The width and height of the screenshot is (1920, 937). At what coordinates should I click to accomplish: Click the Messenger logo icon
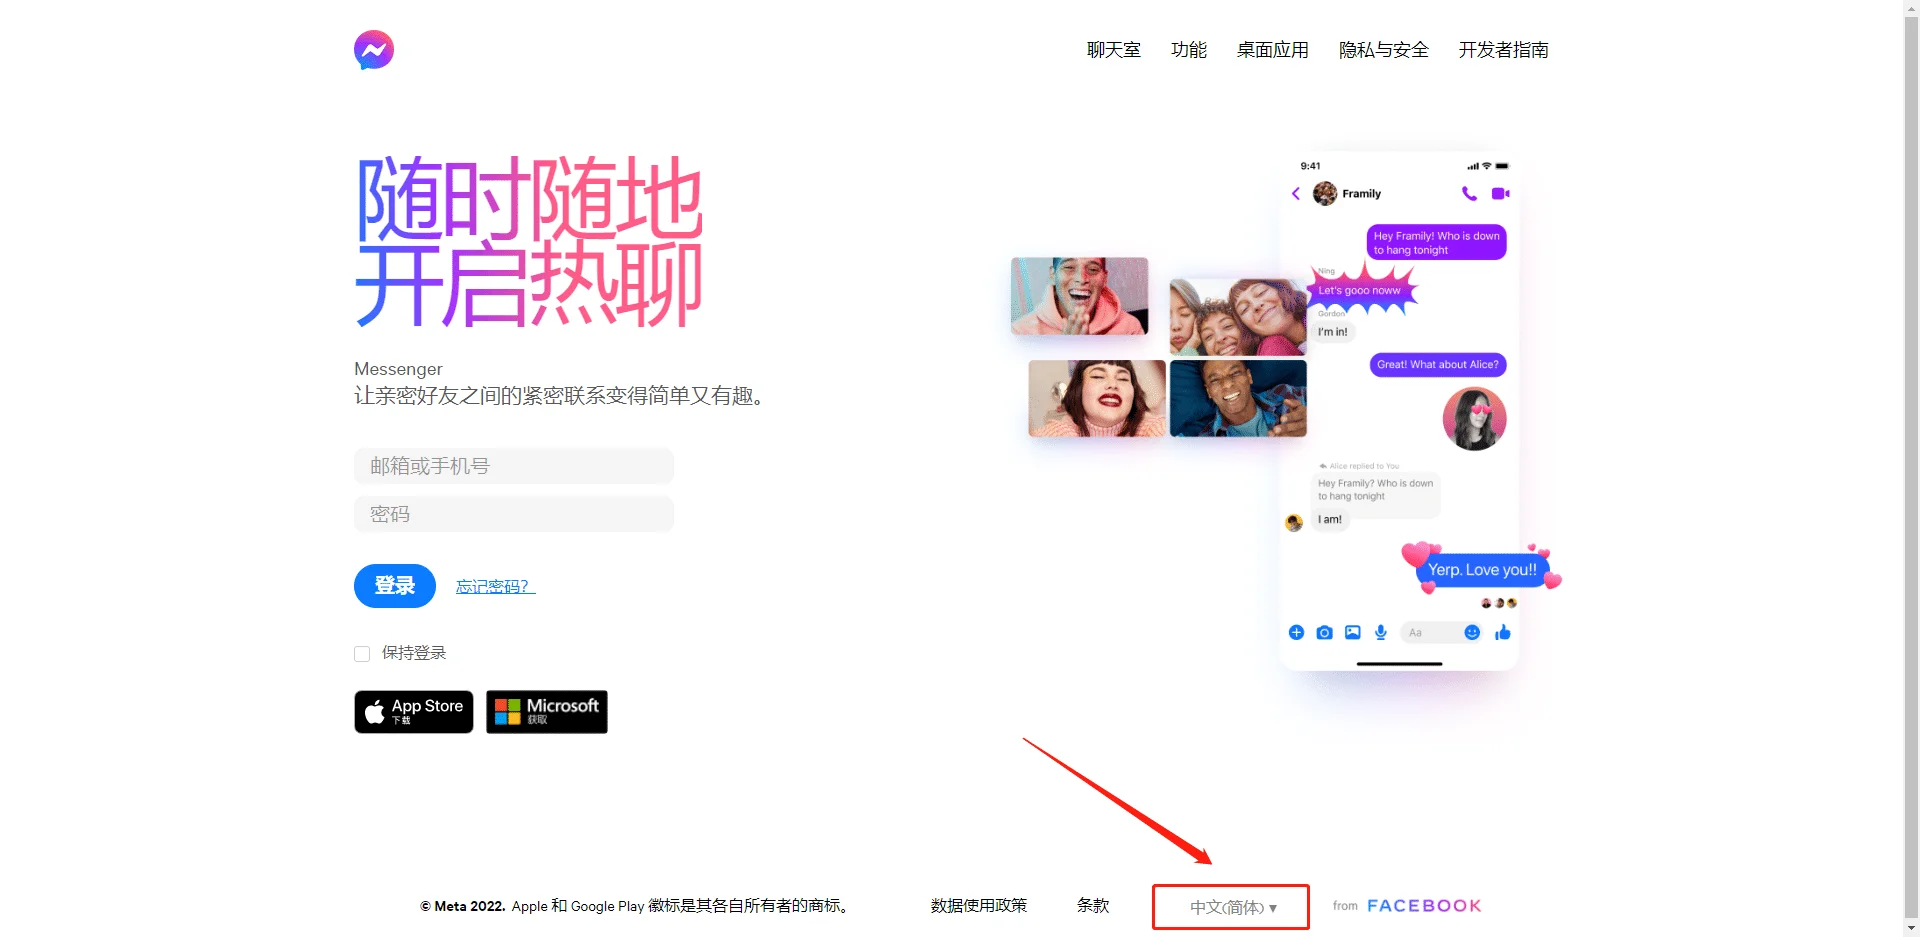(373, 50)
